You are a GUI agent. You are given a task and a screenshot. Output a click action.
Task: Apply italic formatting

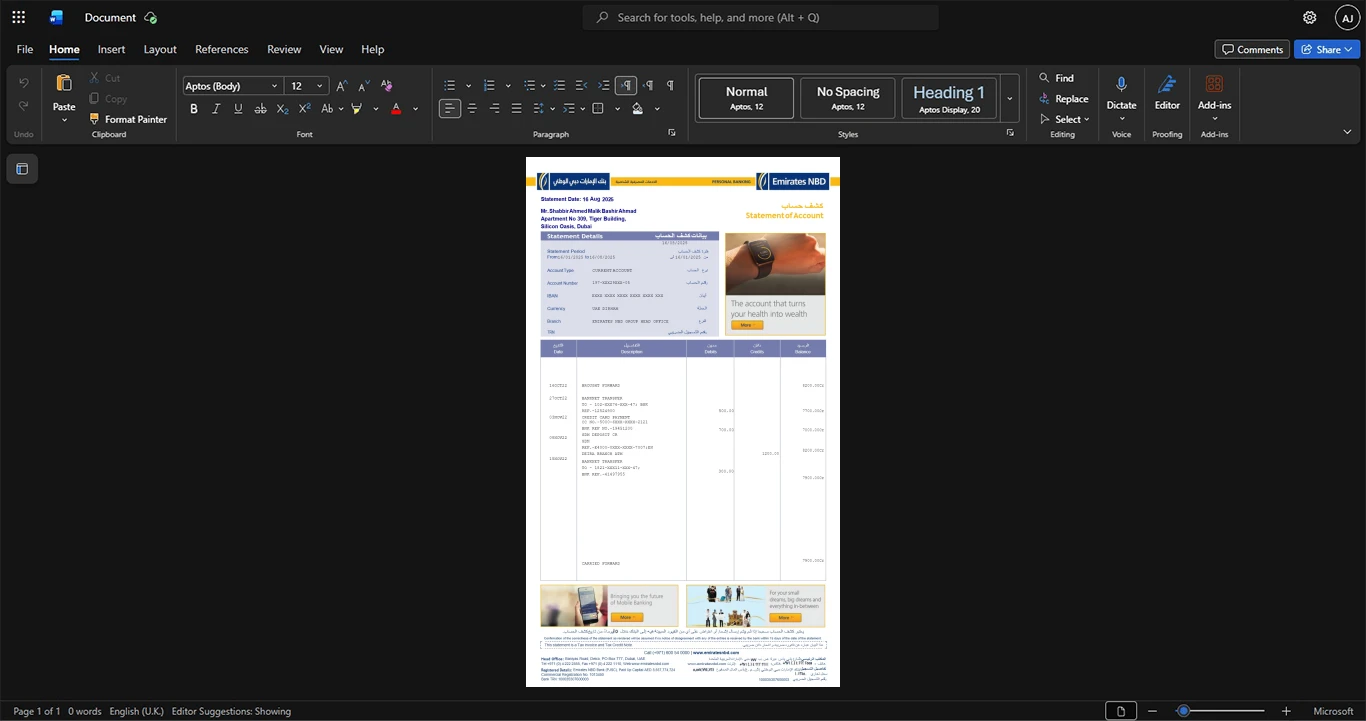pos(216,108)
